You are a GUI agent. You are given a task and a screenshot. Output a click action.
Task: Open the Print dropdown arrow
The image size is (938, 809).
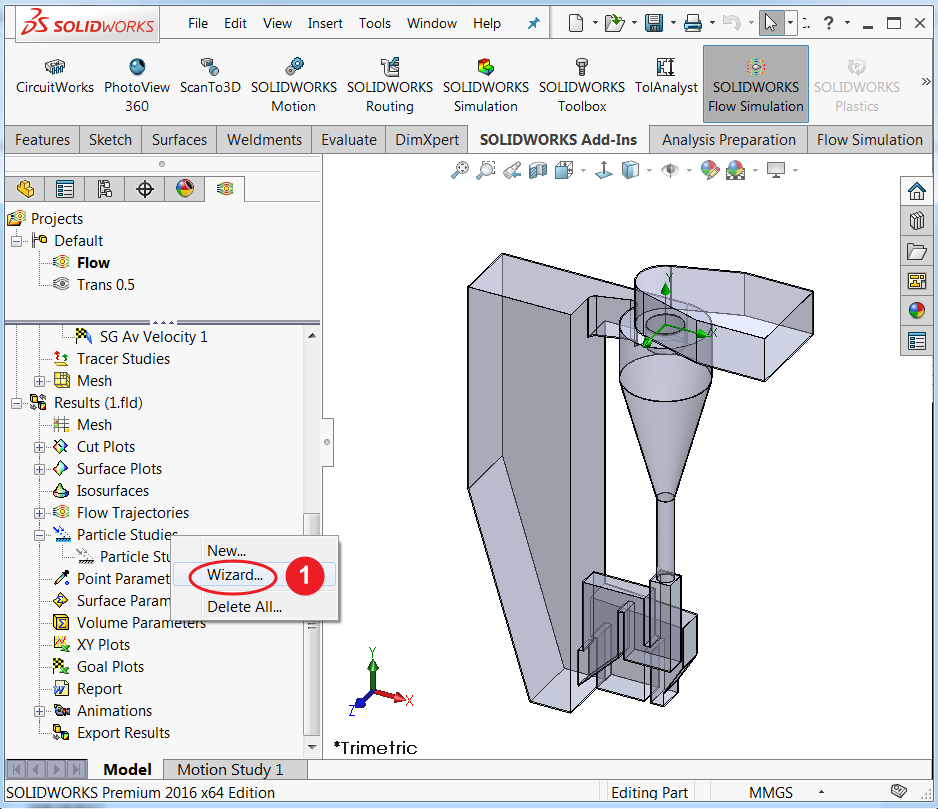(x=712, y=23)
